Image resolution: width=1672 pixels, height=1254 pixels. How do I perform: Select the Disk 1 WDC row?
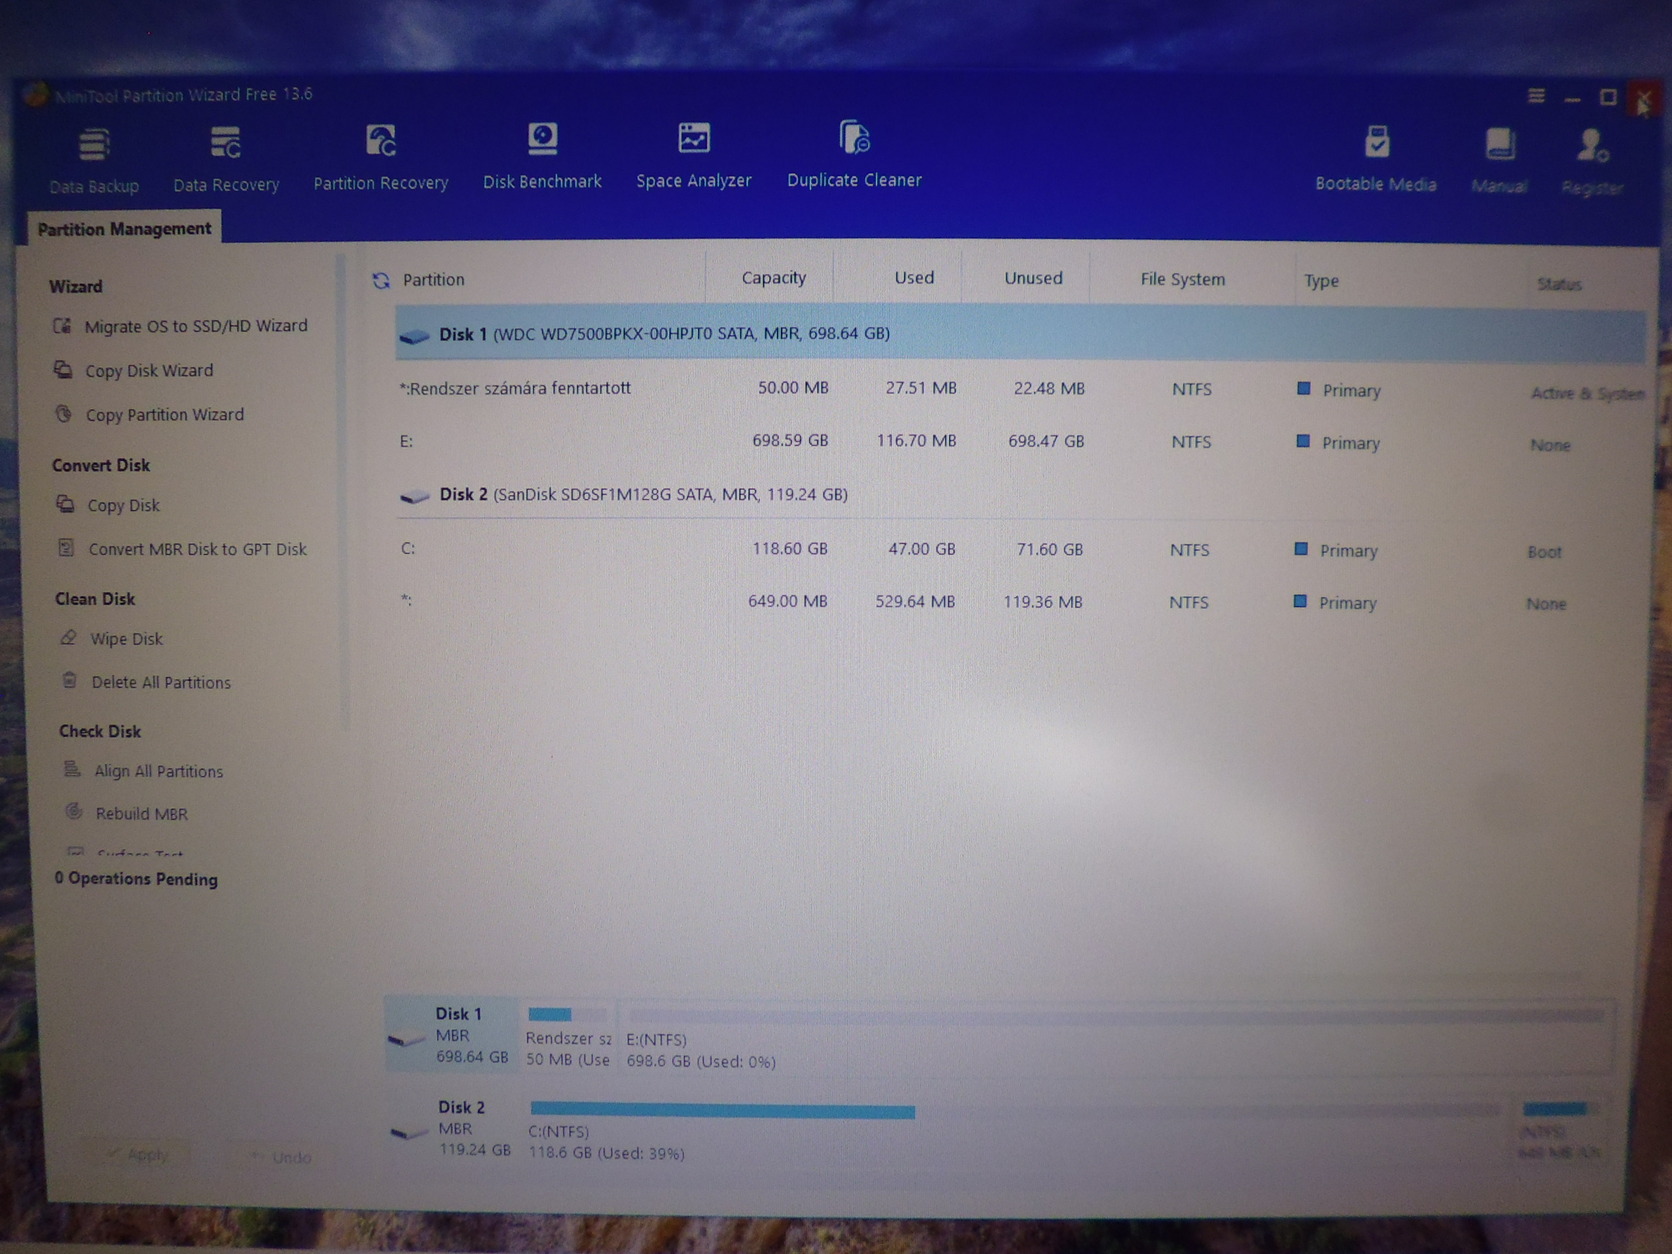coord(1020,334)
